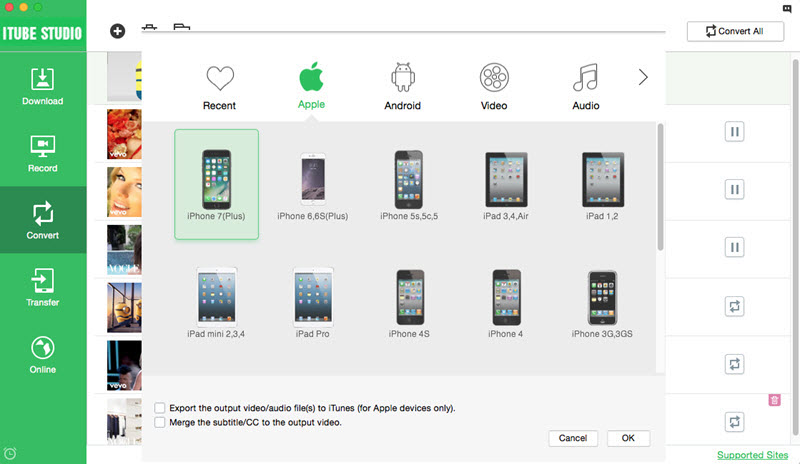The width and height of the screenshot is (800, 464).
Task: Open the dark blue Vevo video thumbnail
Action: (124, 365)
